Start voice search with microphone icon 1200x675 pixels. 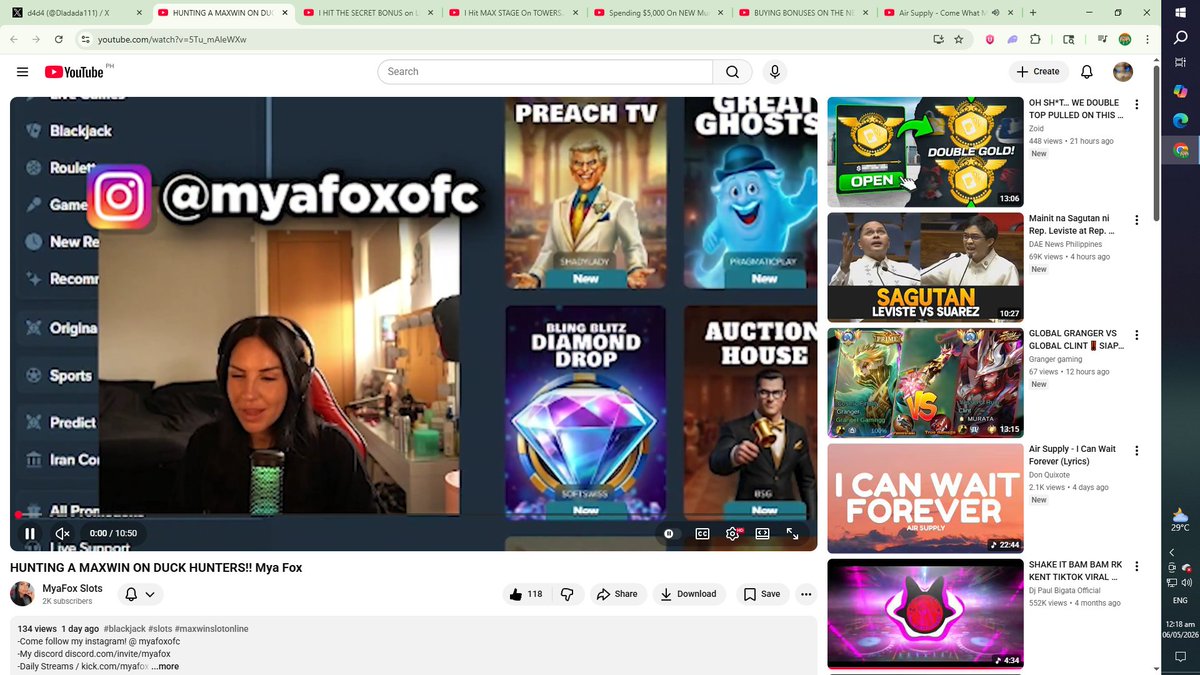pos(774,72)
